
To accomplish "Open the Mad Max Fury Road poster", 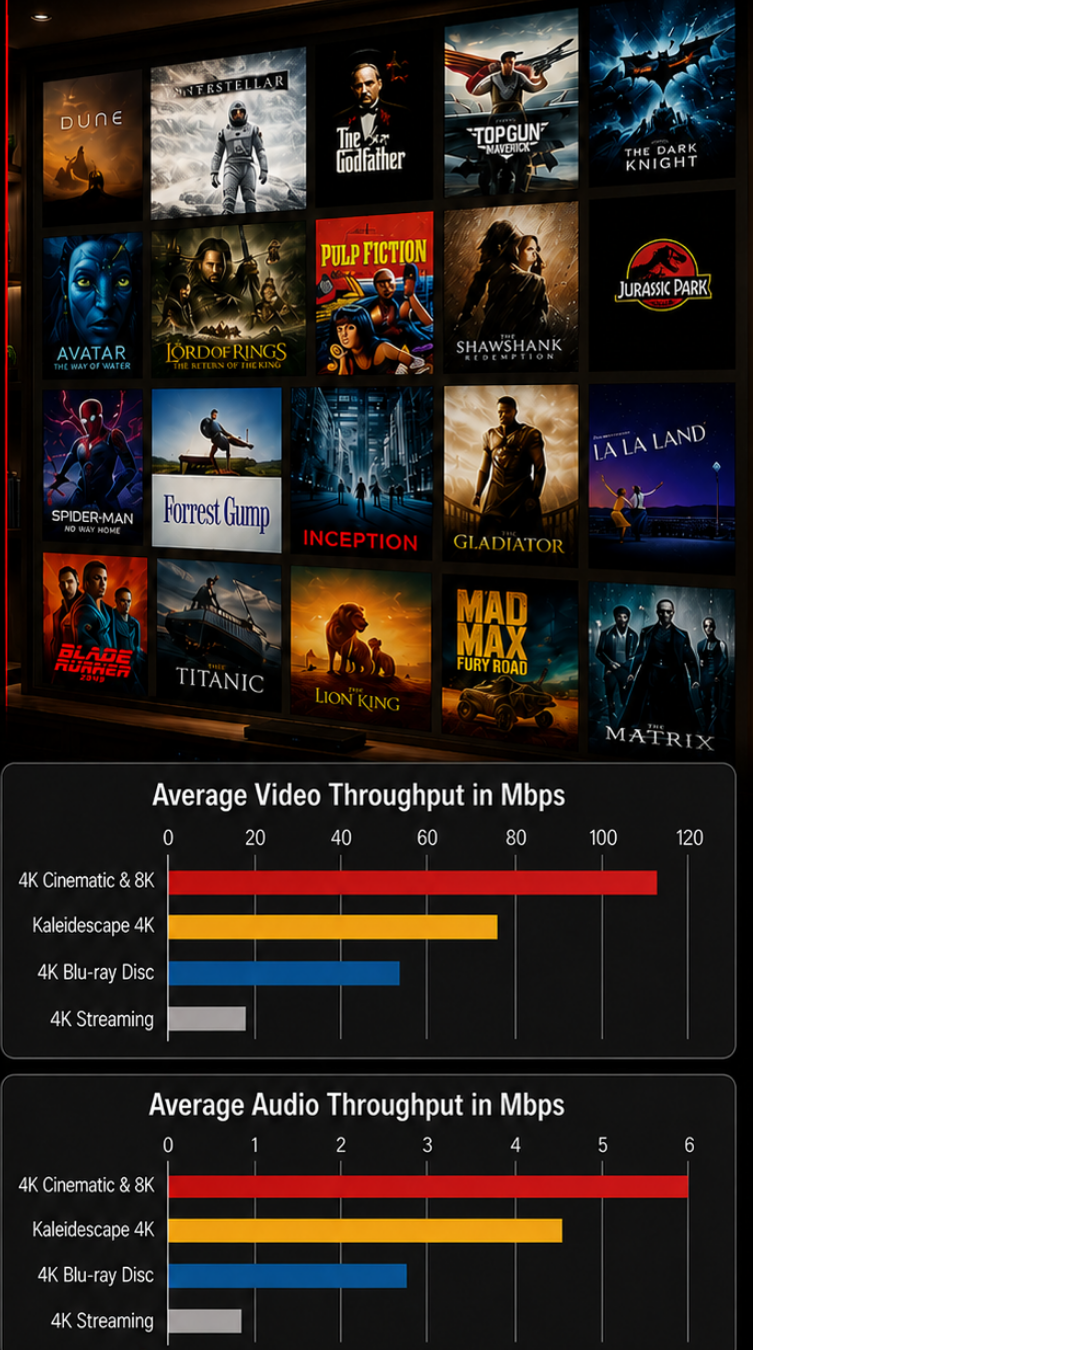I will [511, 662].
